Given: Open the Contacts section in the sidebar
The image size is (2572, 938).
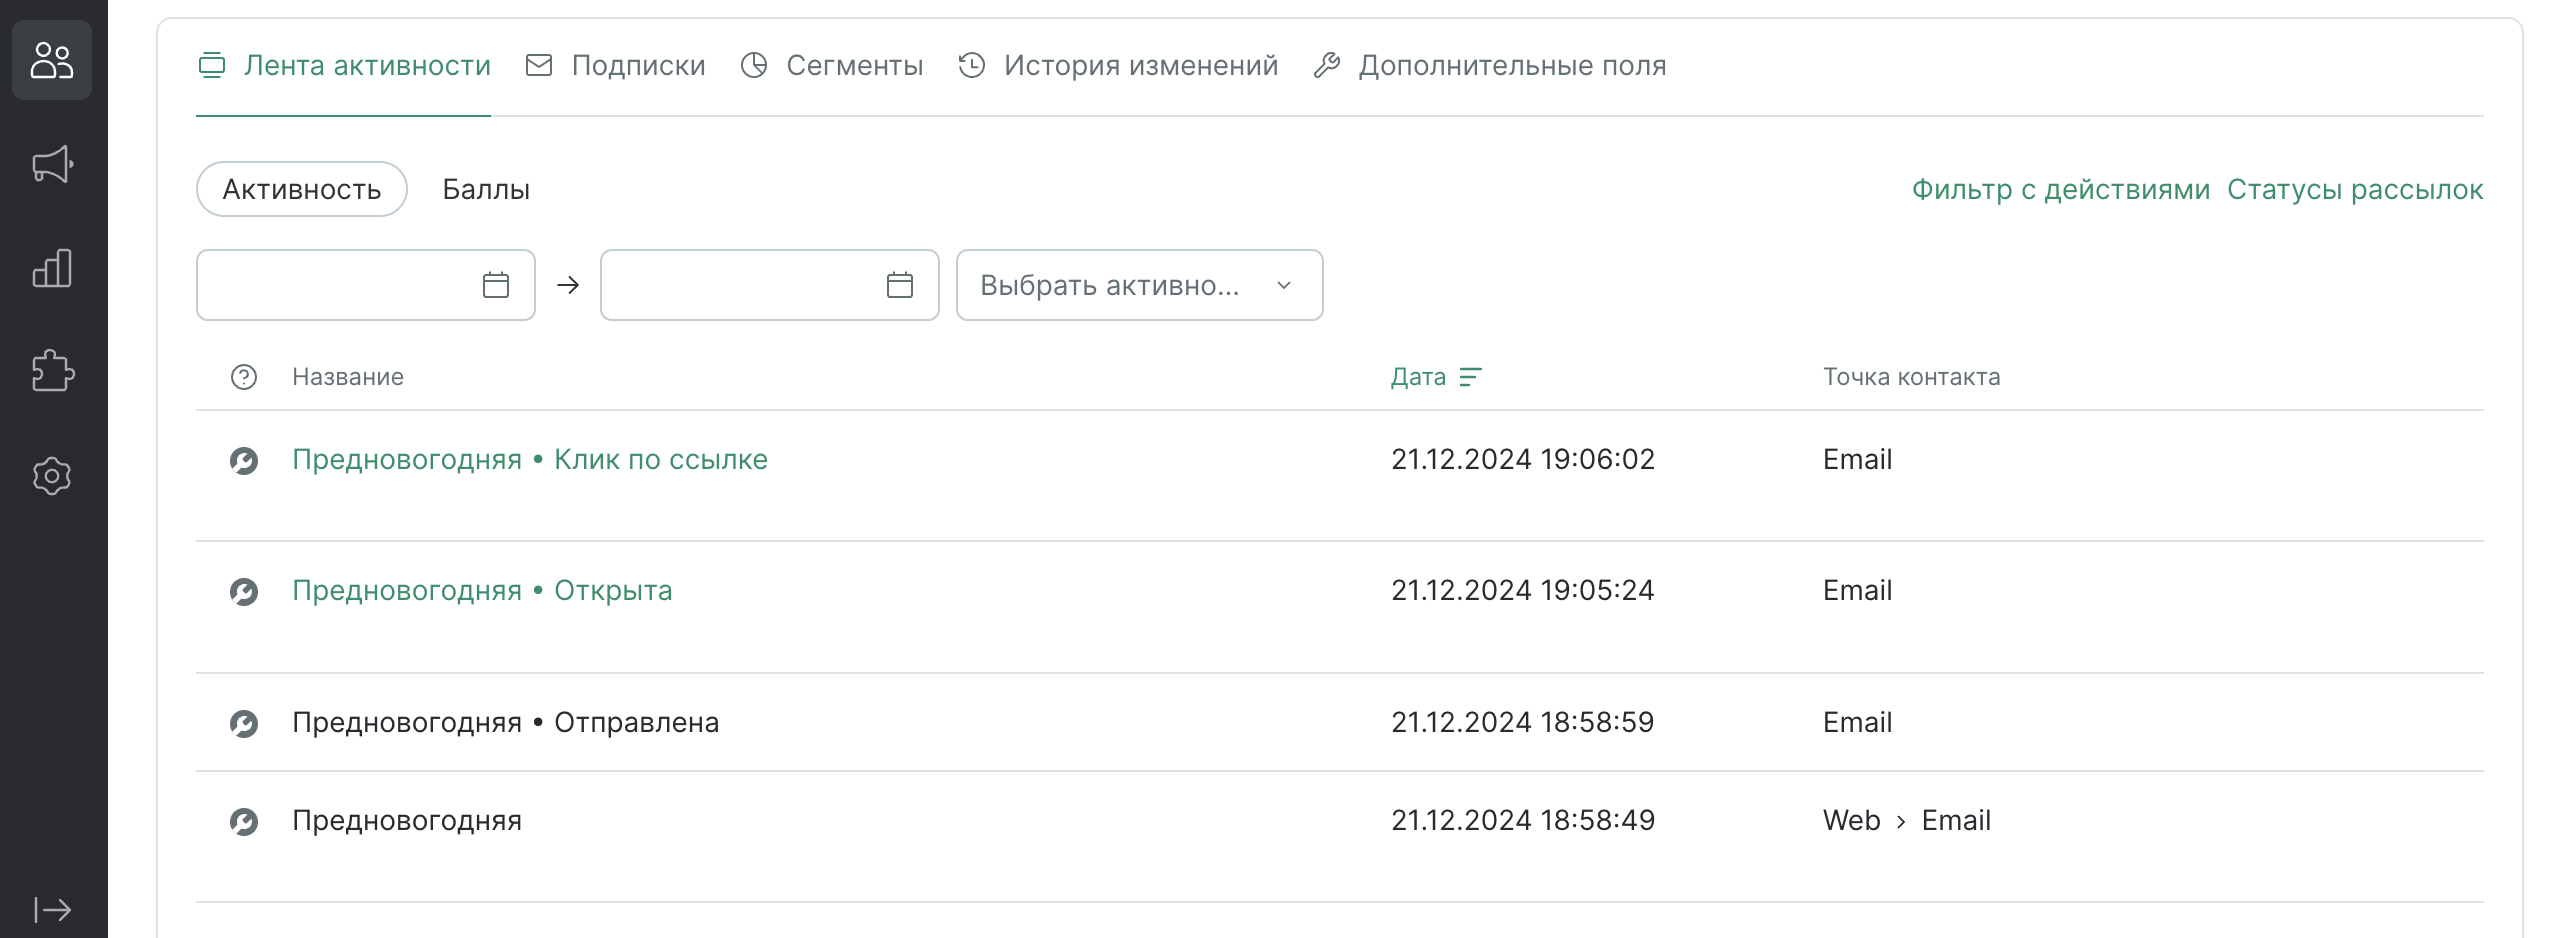Looking at the screenshot, I should point(52,60).
